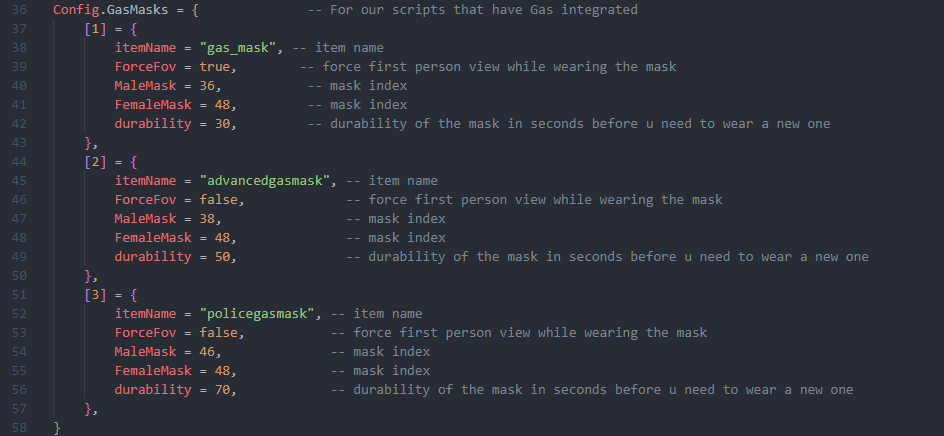
Task: Click the [2] table index
Action: click(95, 162)
